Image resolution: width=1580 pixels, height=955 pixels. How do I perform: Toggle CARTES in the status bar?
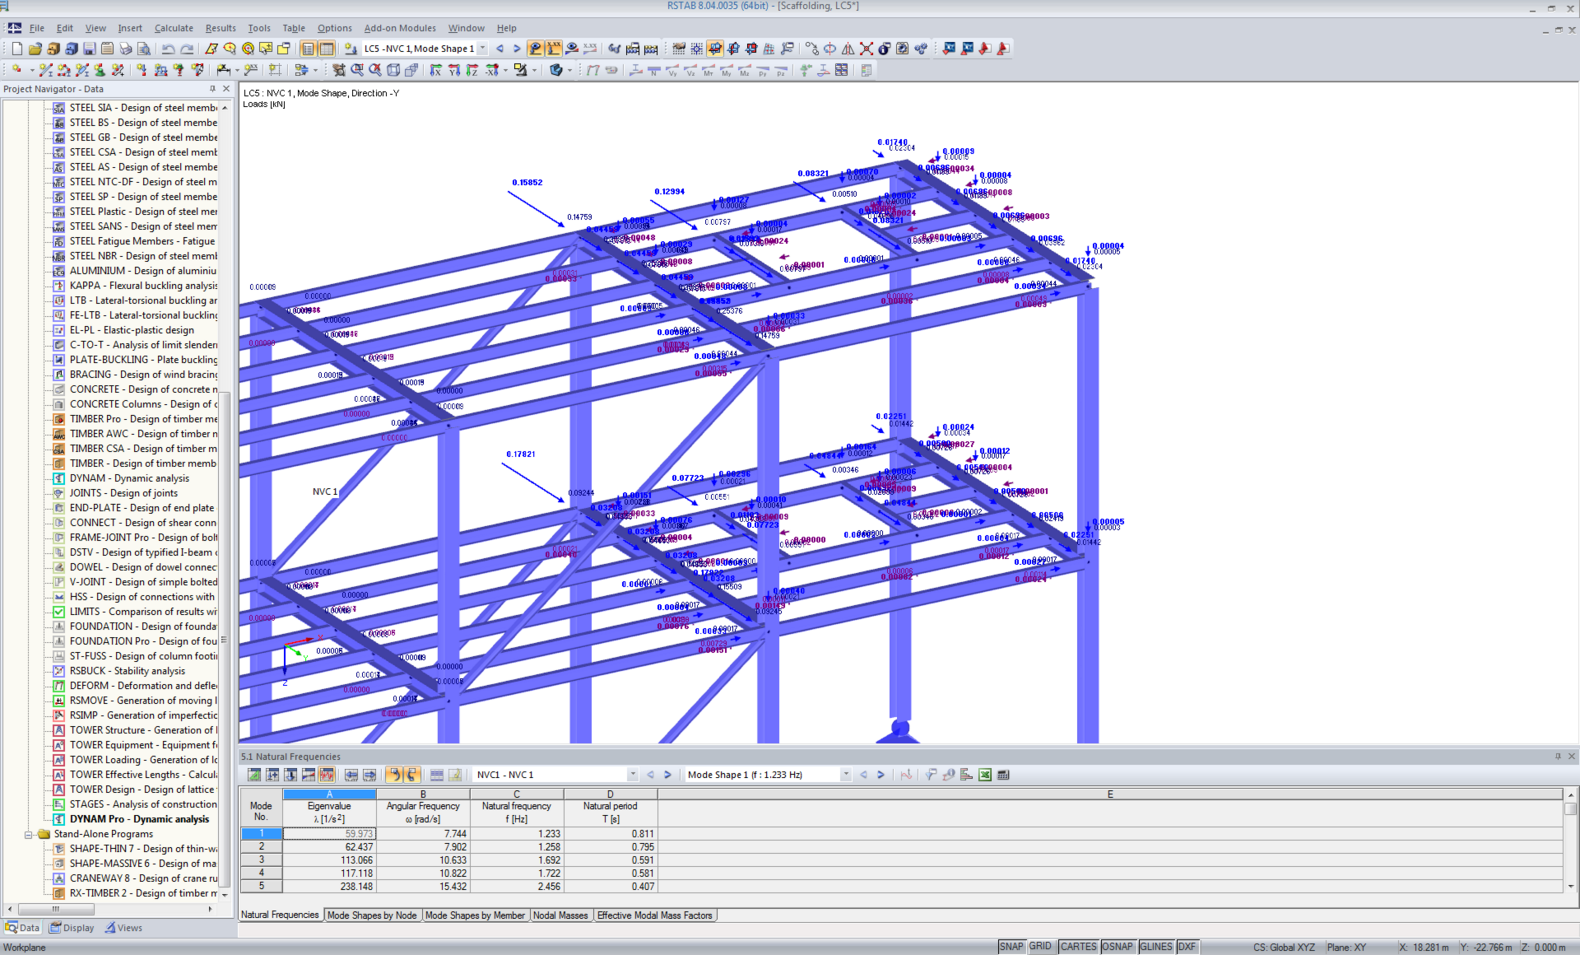[x=1078, y=947]
